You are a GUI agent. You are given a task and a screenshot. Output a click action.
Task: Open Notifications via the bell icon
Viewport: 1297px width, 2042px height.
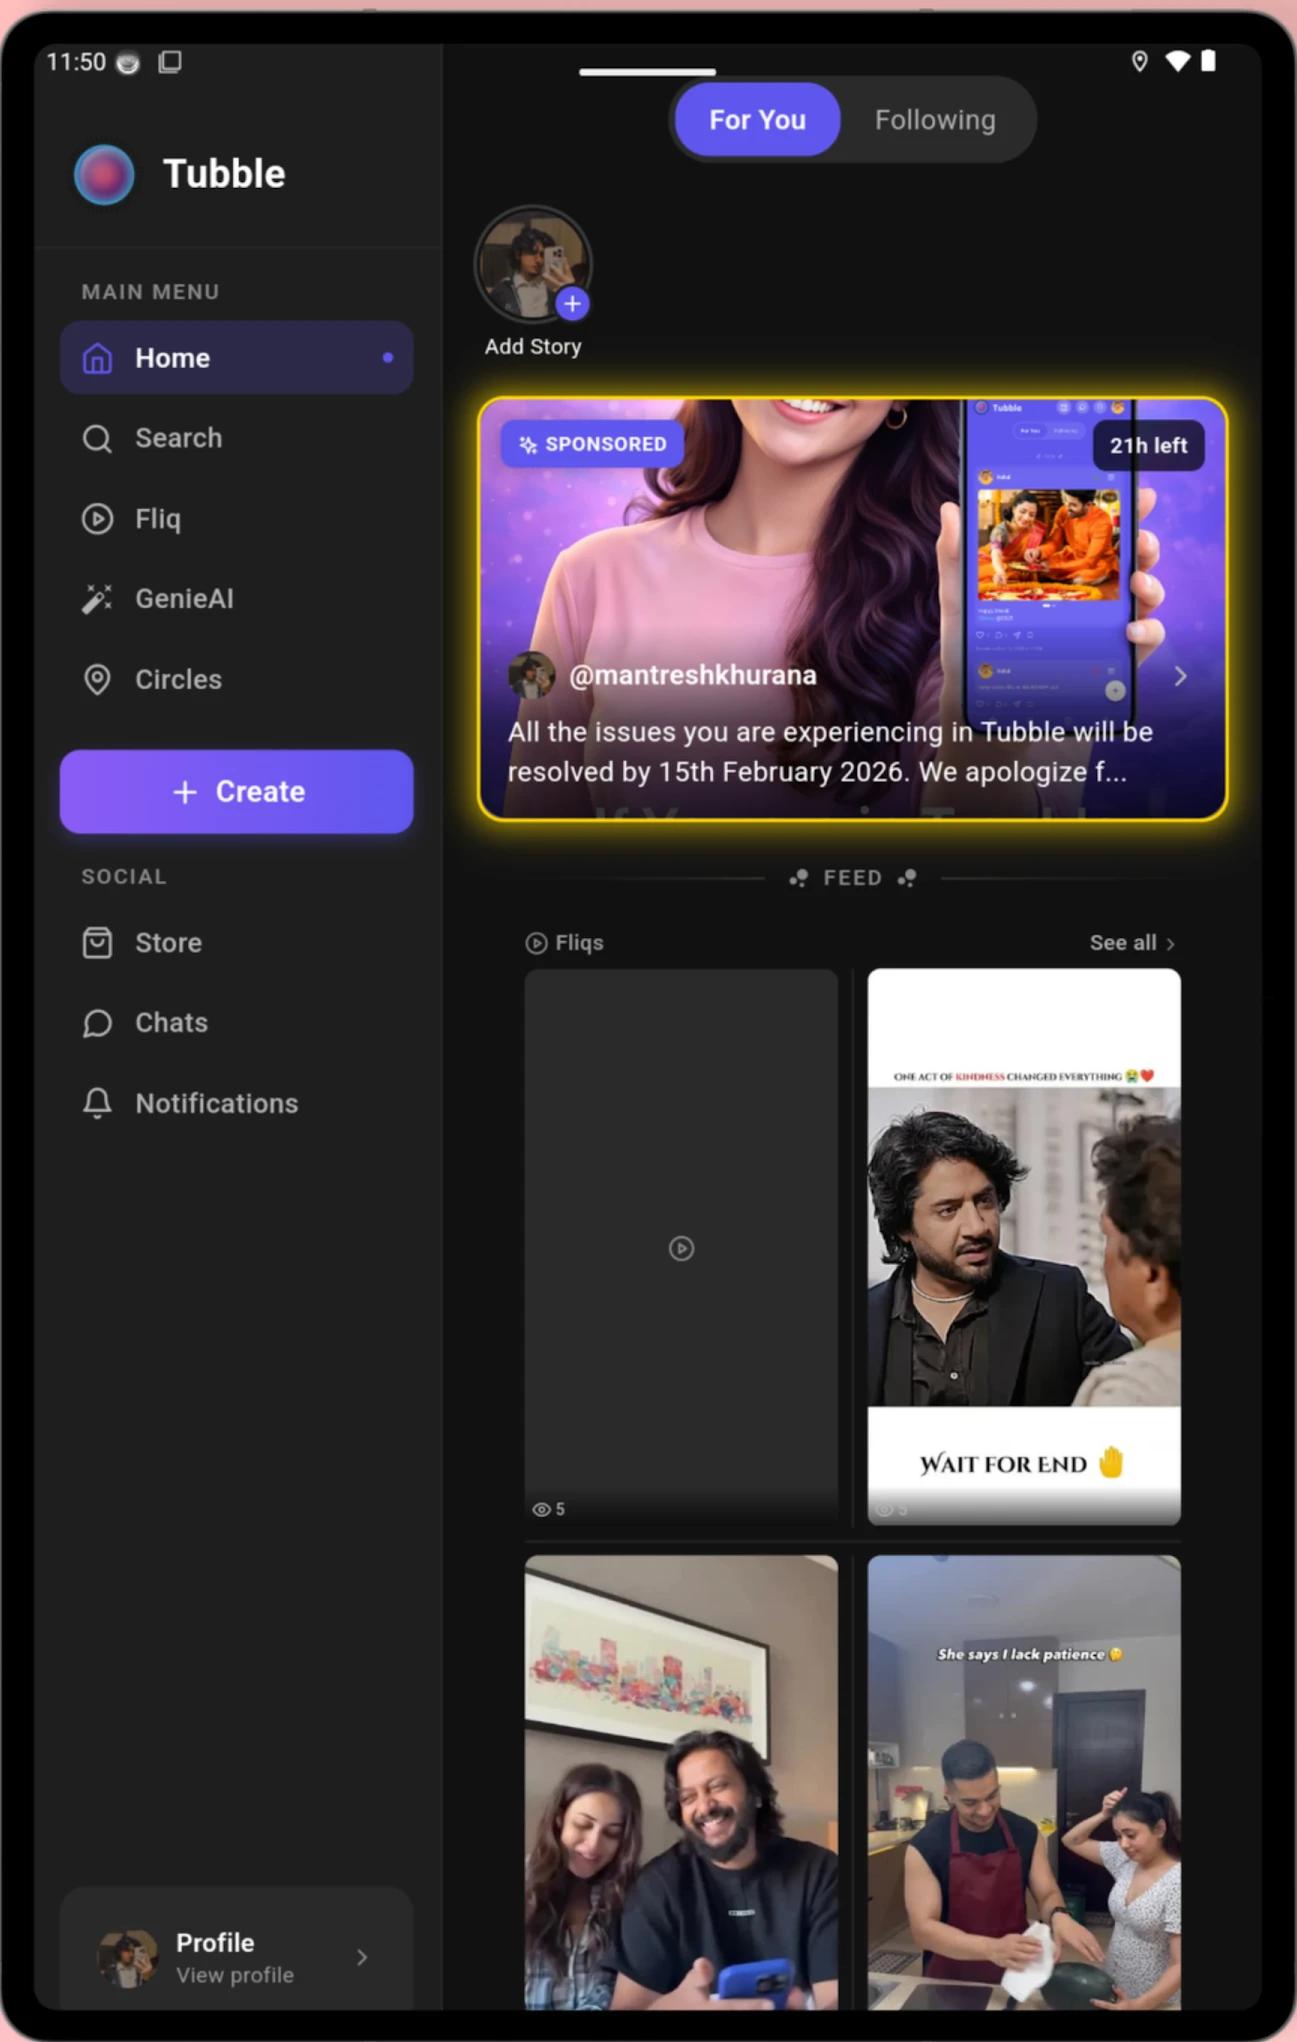coord(97,1103)
